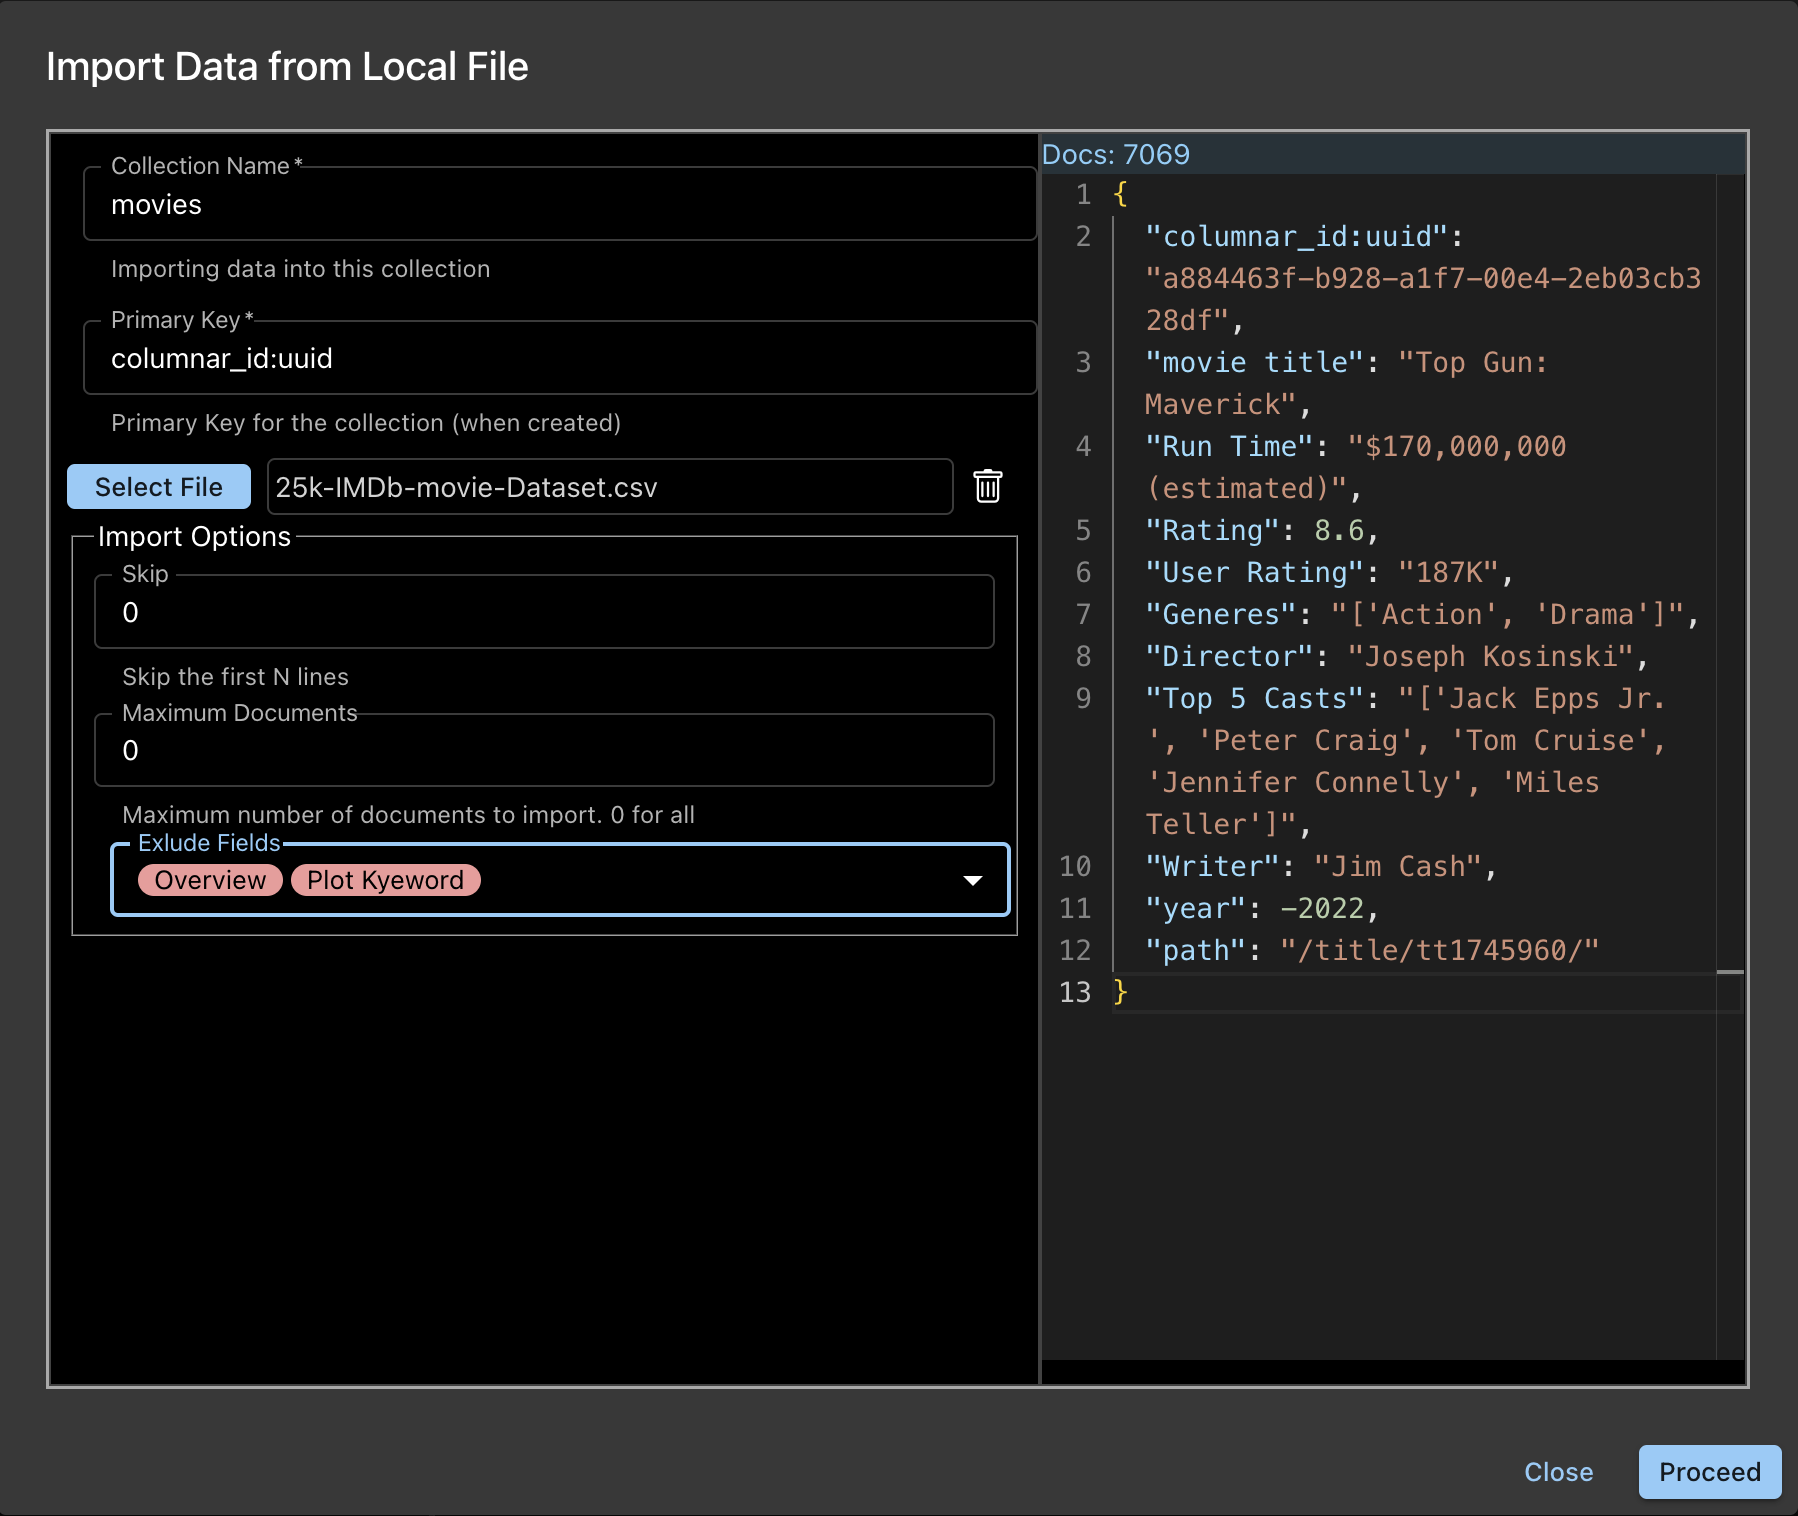
Task: Click the "Top 5 Casts" key in preview
Action: pyautogui.click(x=1254, y=698)
